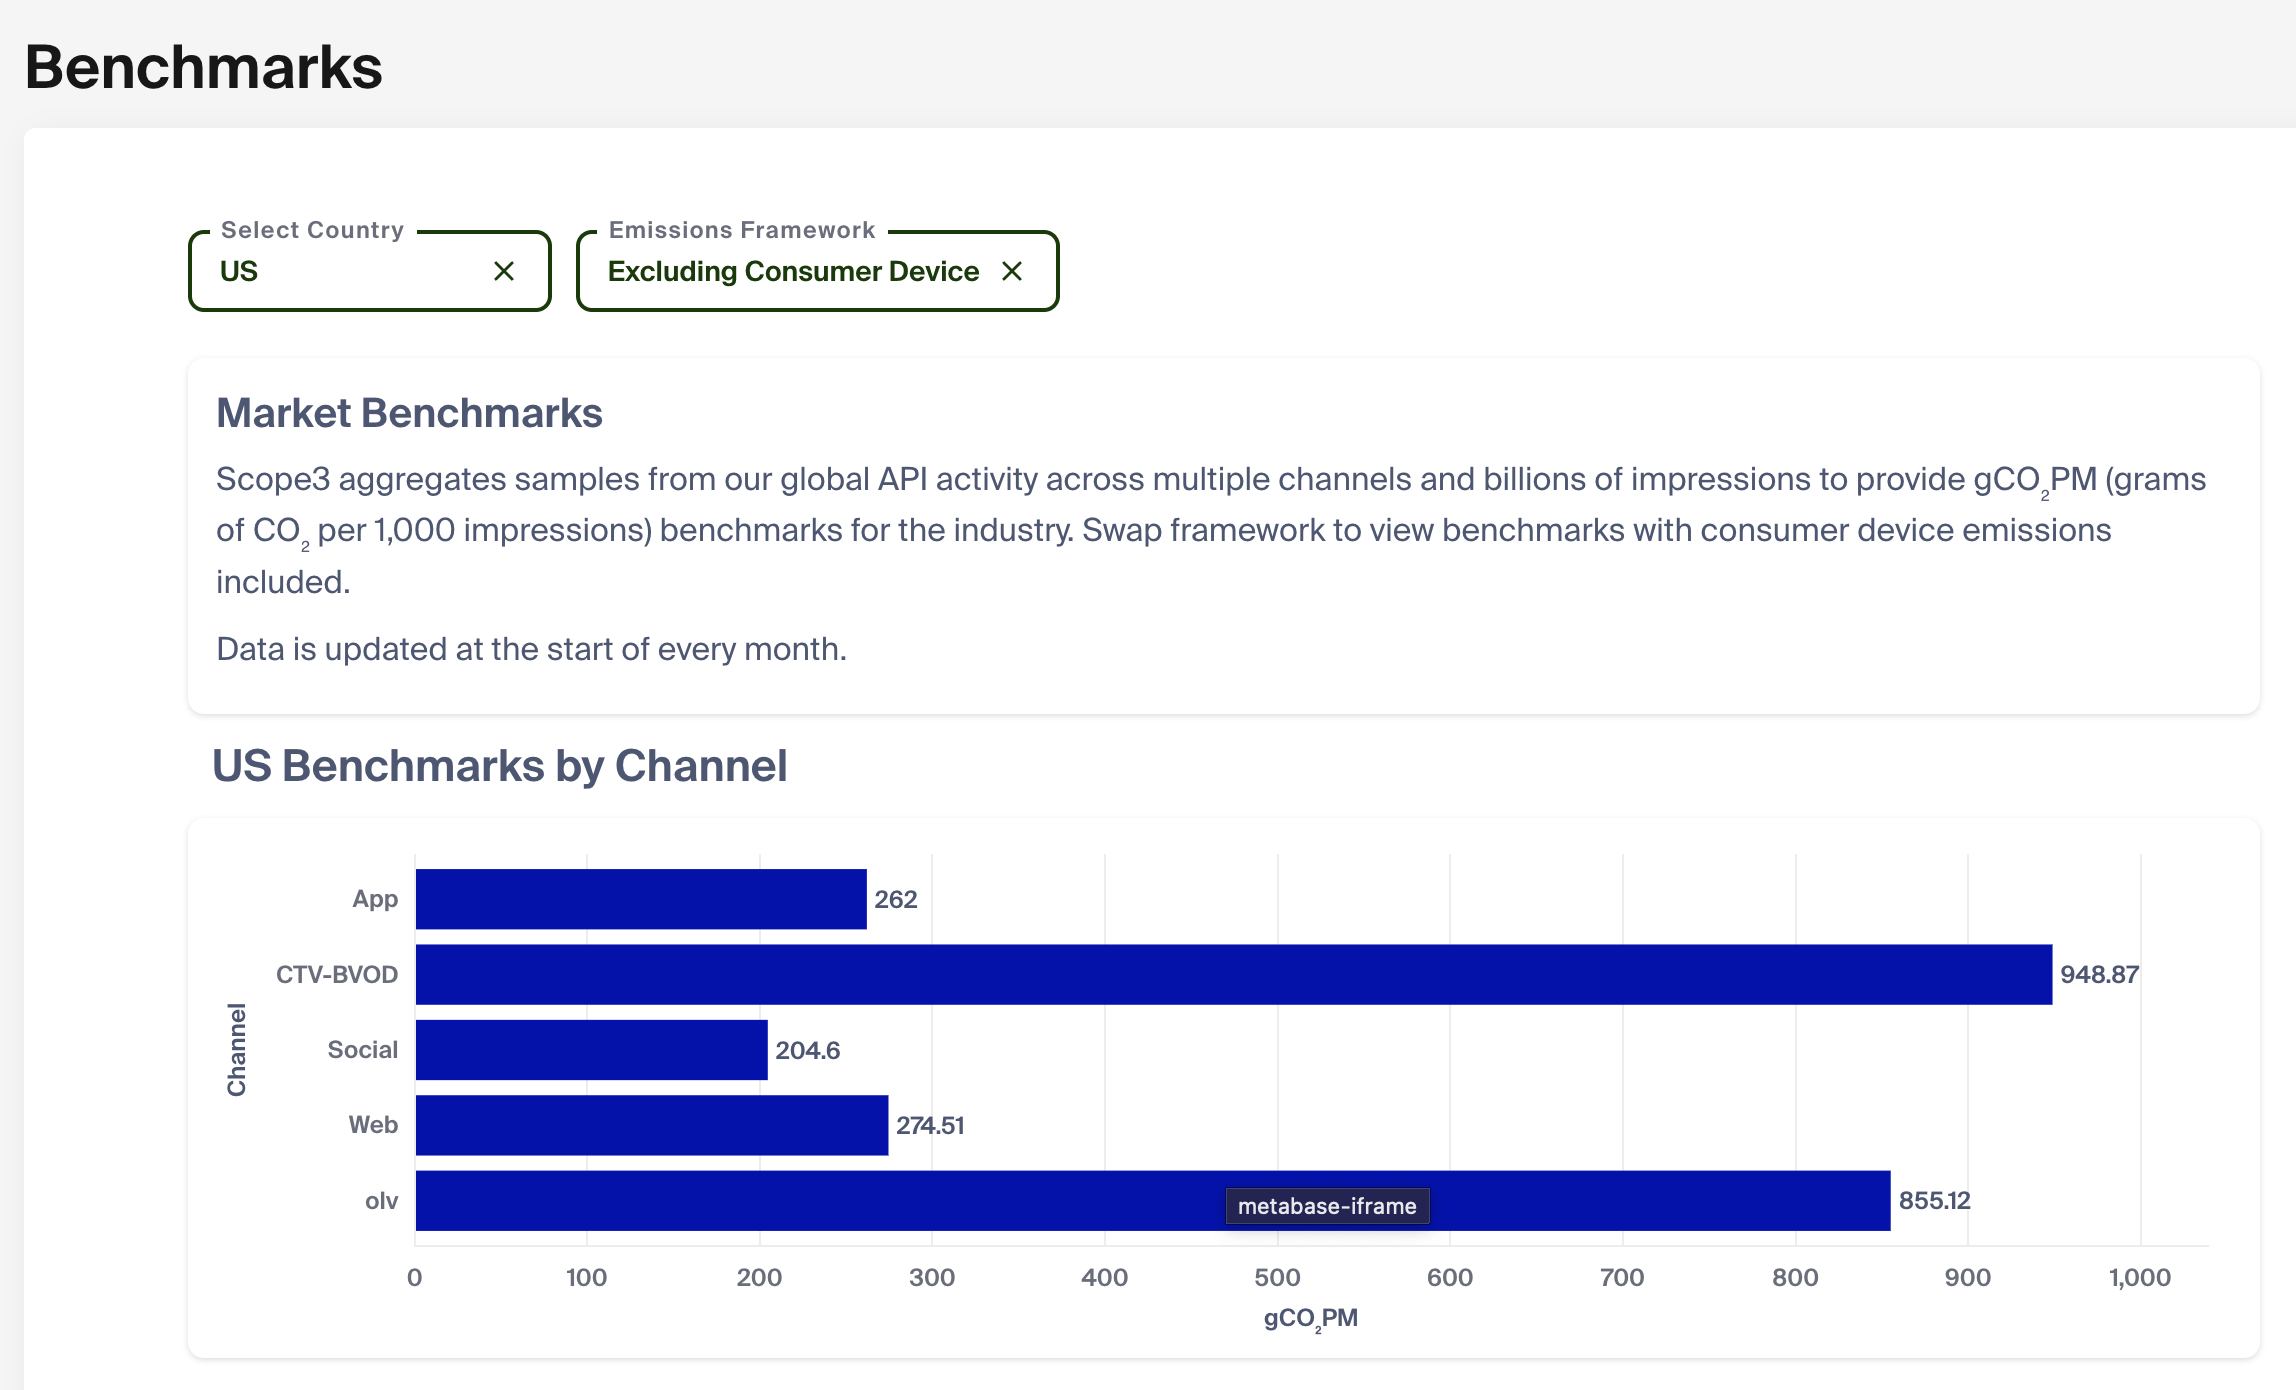Click the Benchmarks page heading
Image resolution: width=2296 pixels, height=1390 pixels.
point(204,67)
